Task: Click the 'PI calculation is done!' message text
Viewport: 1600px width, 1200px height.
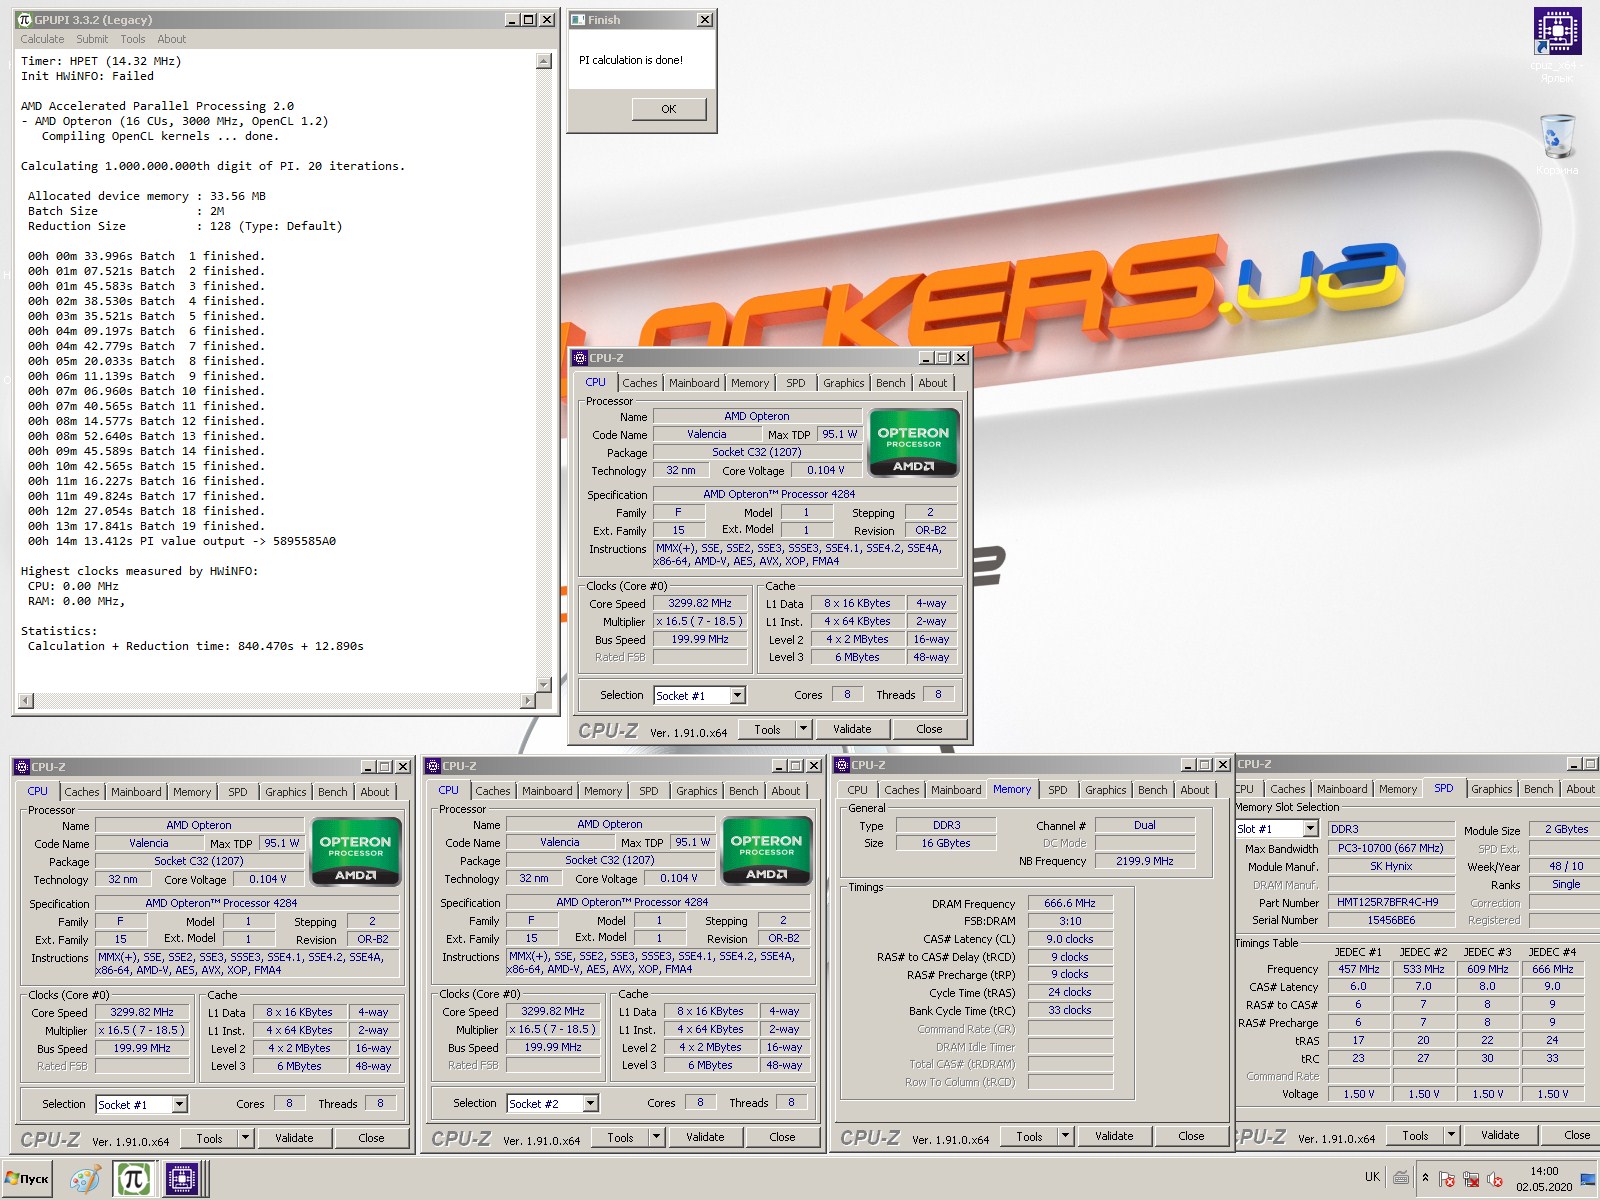Action: (631, 60)
